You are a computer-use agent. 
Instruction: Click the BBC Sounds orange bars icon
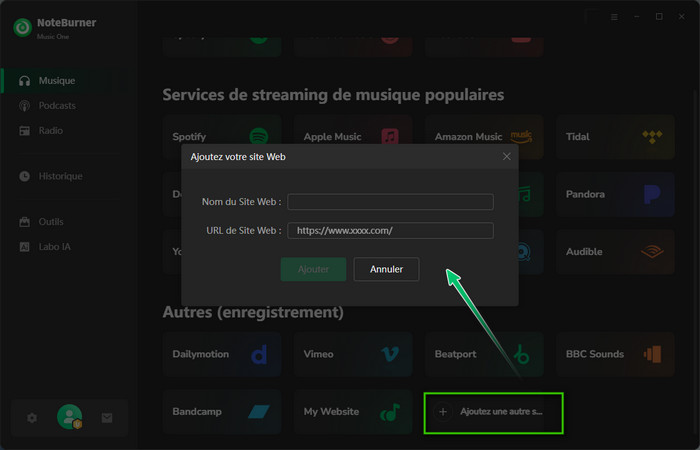coord(652,354)
